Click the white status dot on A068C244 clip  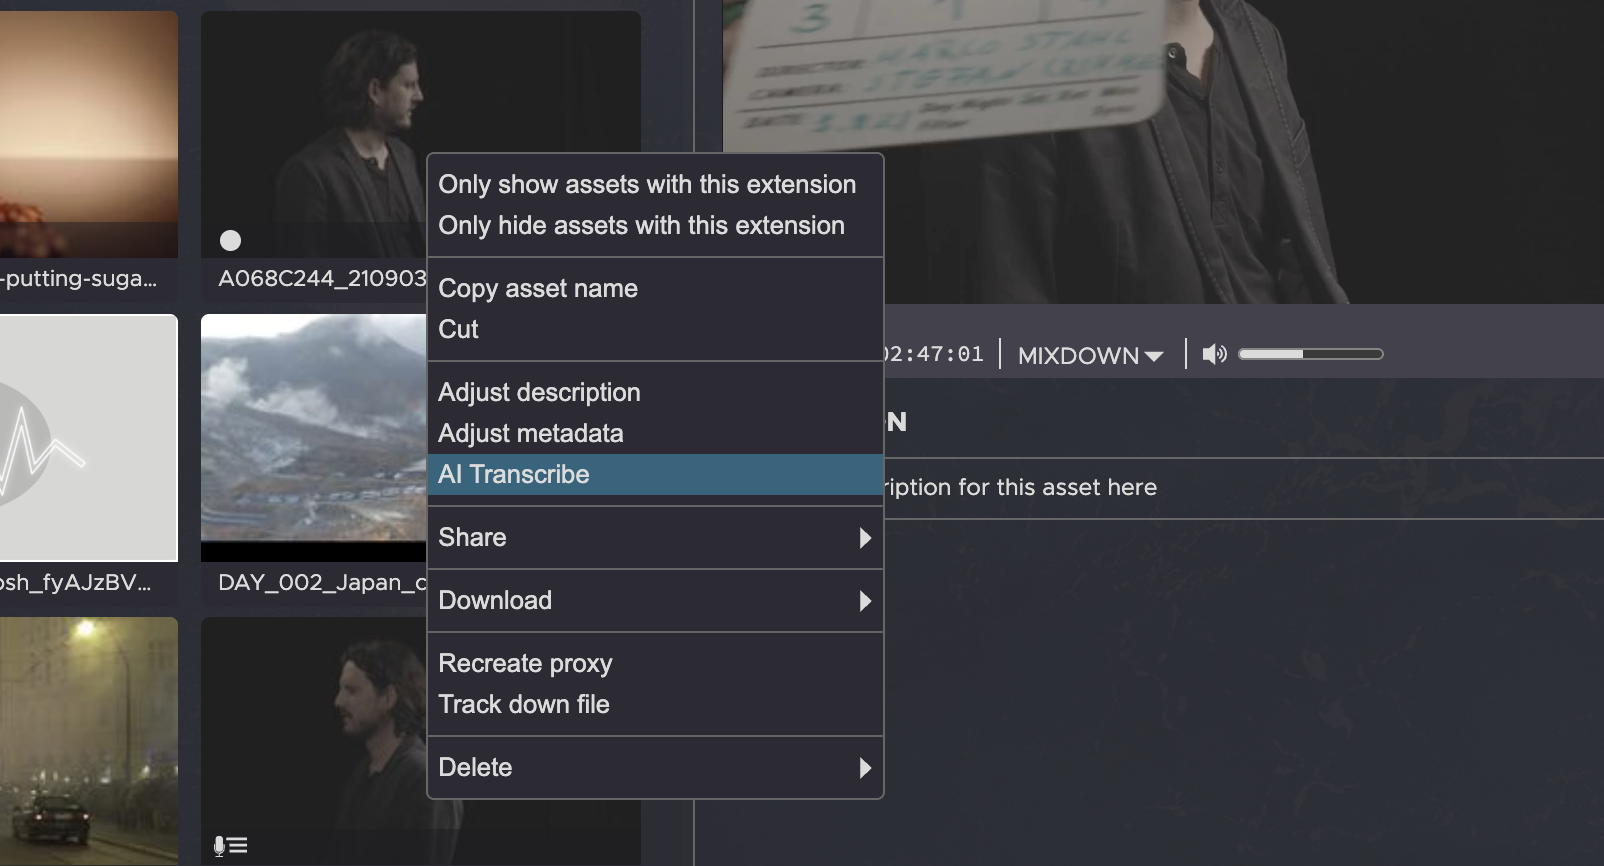pyautogui.click(x=230, y=240)
